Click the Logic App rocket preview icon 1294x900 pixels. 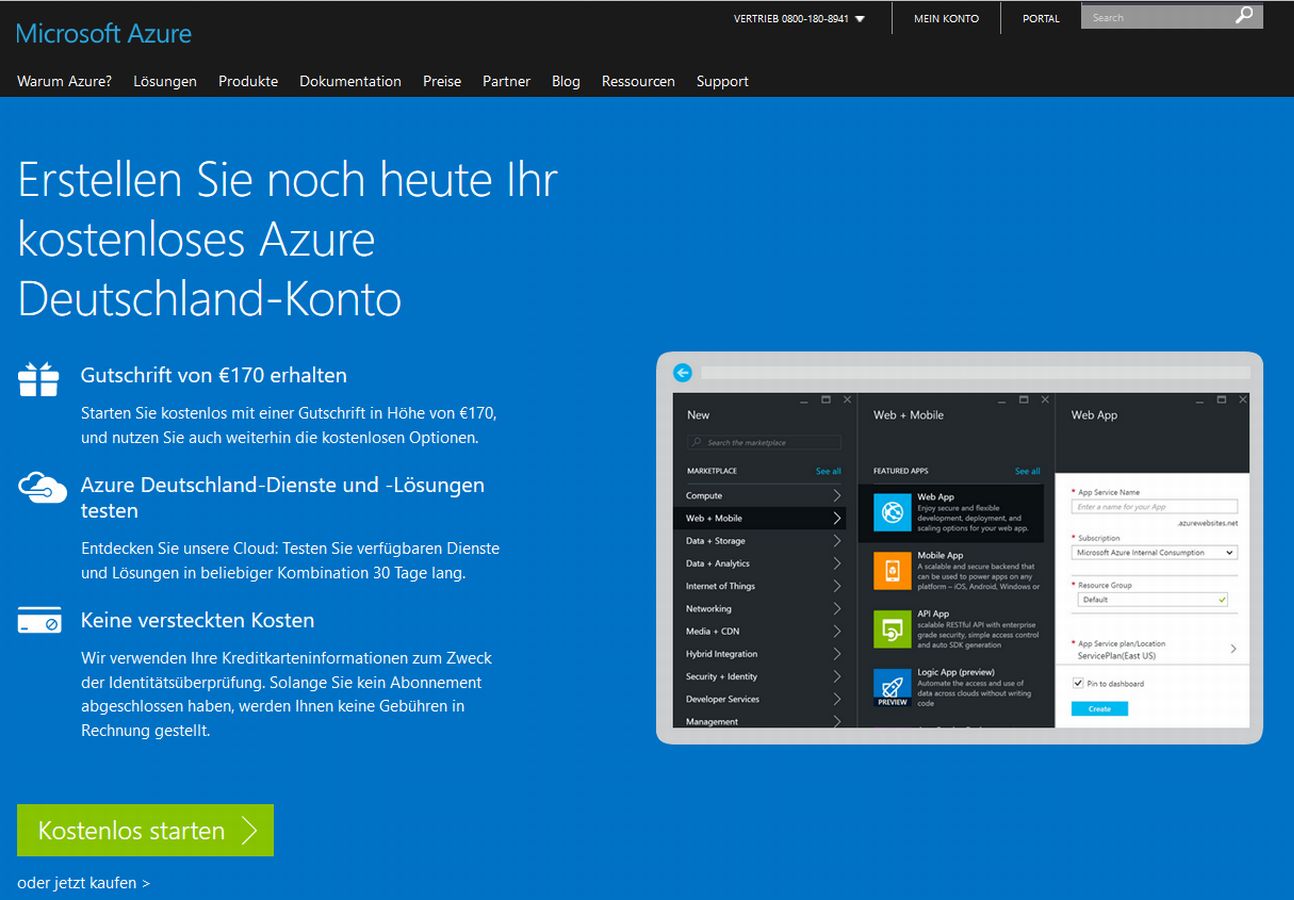892,688
